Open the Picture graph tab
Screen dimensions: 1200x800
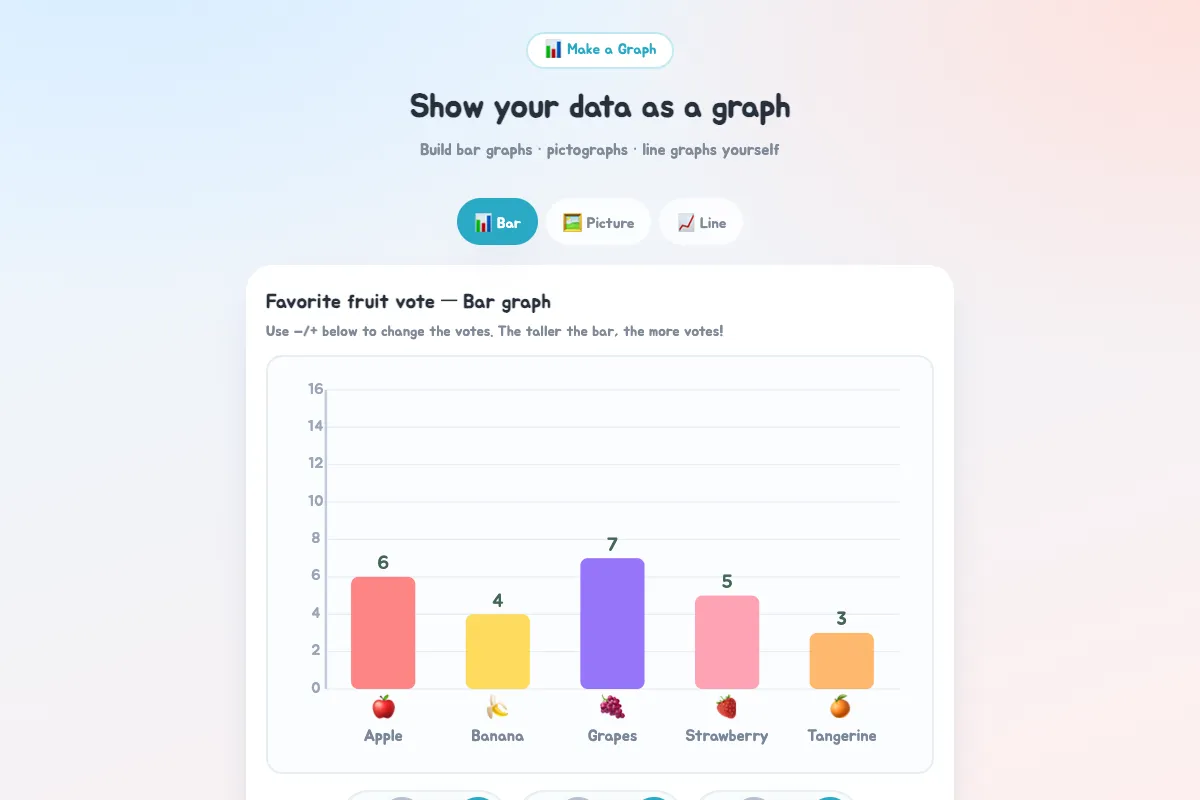(x=598, y=222)
